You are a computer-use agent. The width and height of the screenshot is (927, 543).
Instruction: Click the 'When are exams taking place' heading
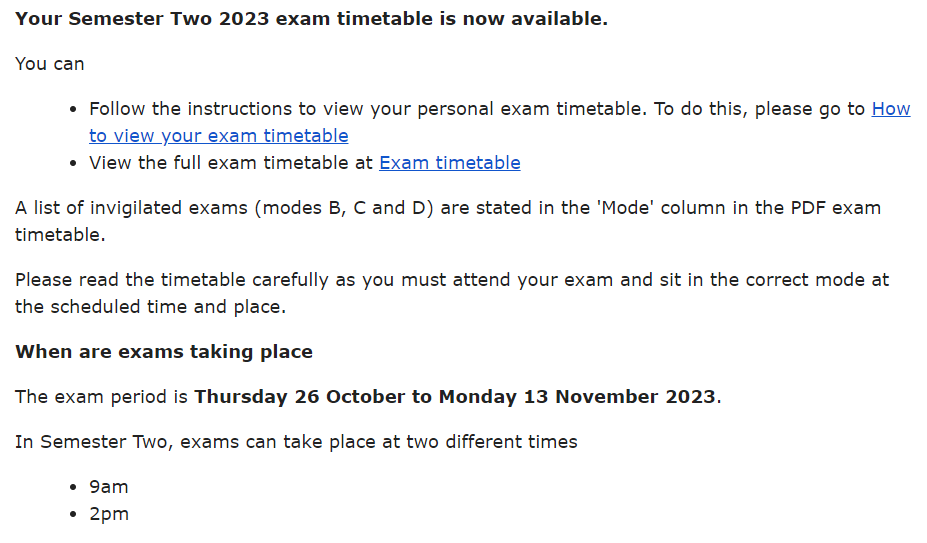coord(164,352)
